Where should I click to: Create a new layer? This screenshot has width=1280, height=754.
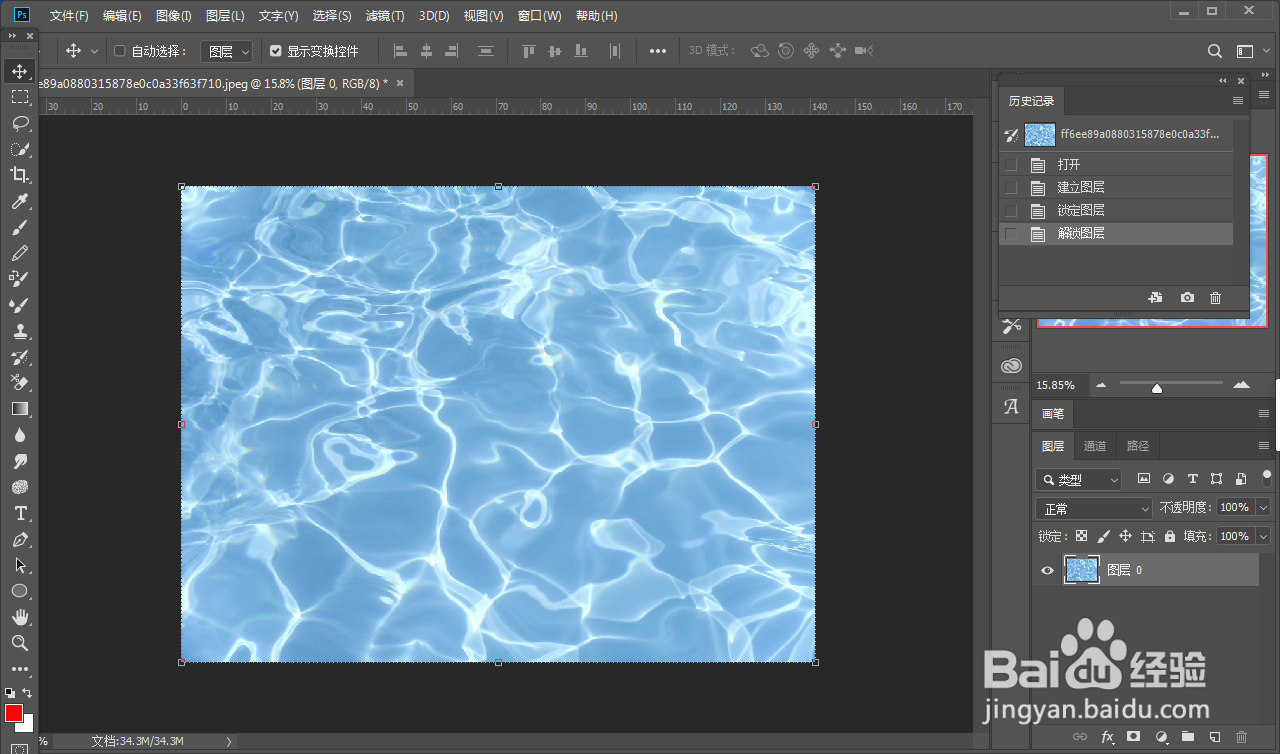coord(1215,737)
